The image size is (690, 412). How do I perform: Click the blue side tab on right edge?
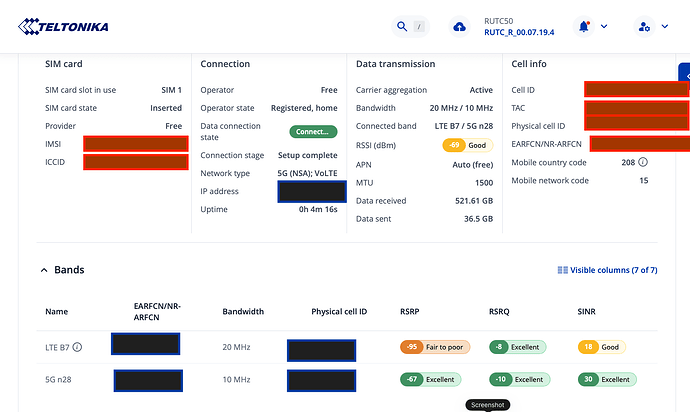[684, 76]
